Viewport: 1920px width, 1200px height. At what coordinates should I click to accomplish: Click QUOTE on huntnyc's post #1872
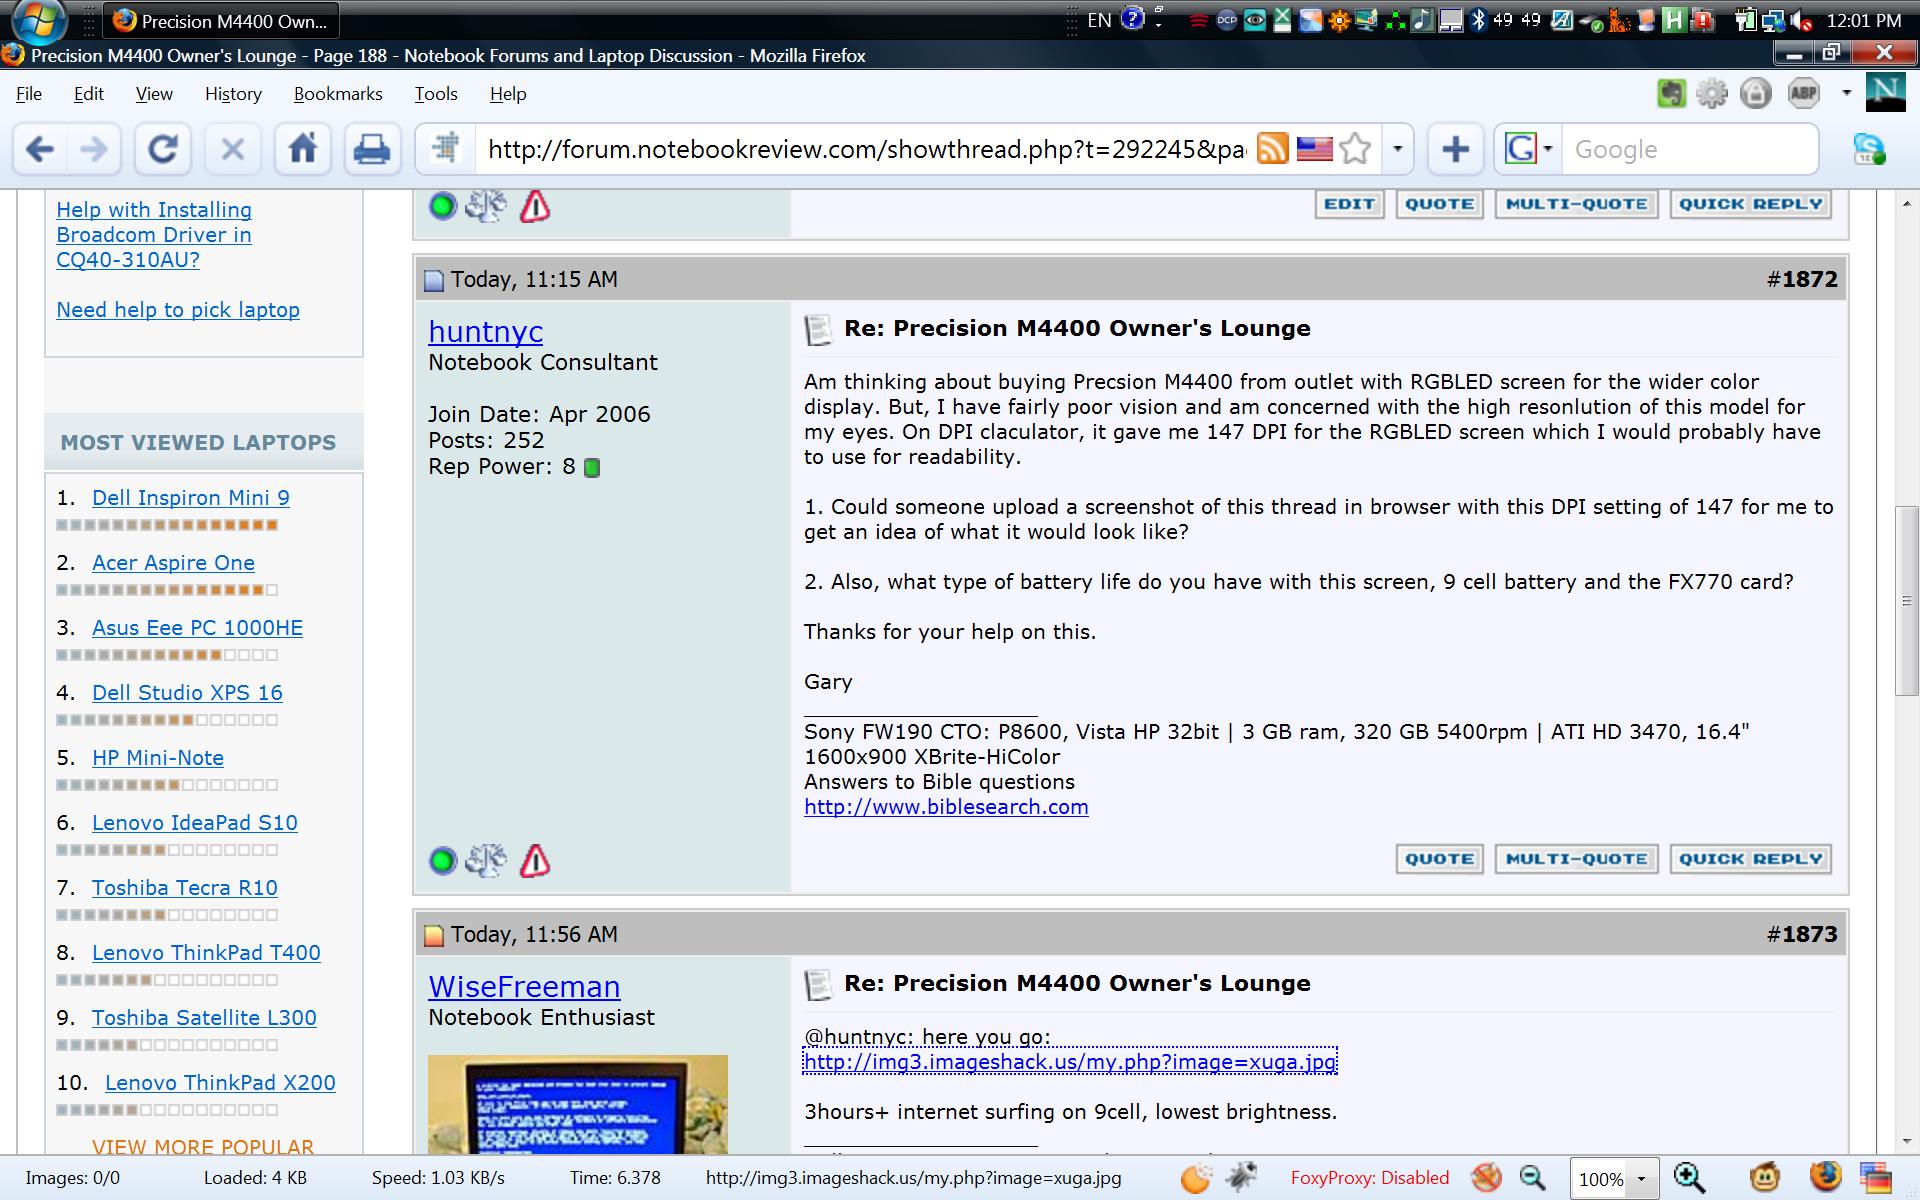pyautogui.click(x=1439, y=859)
